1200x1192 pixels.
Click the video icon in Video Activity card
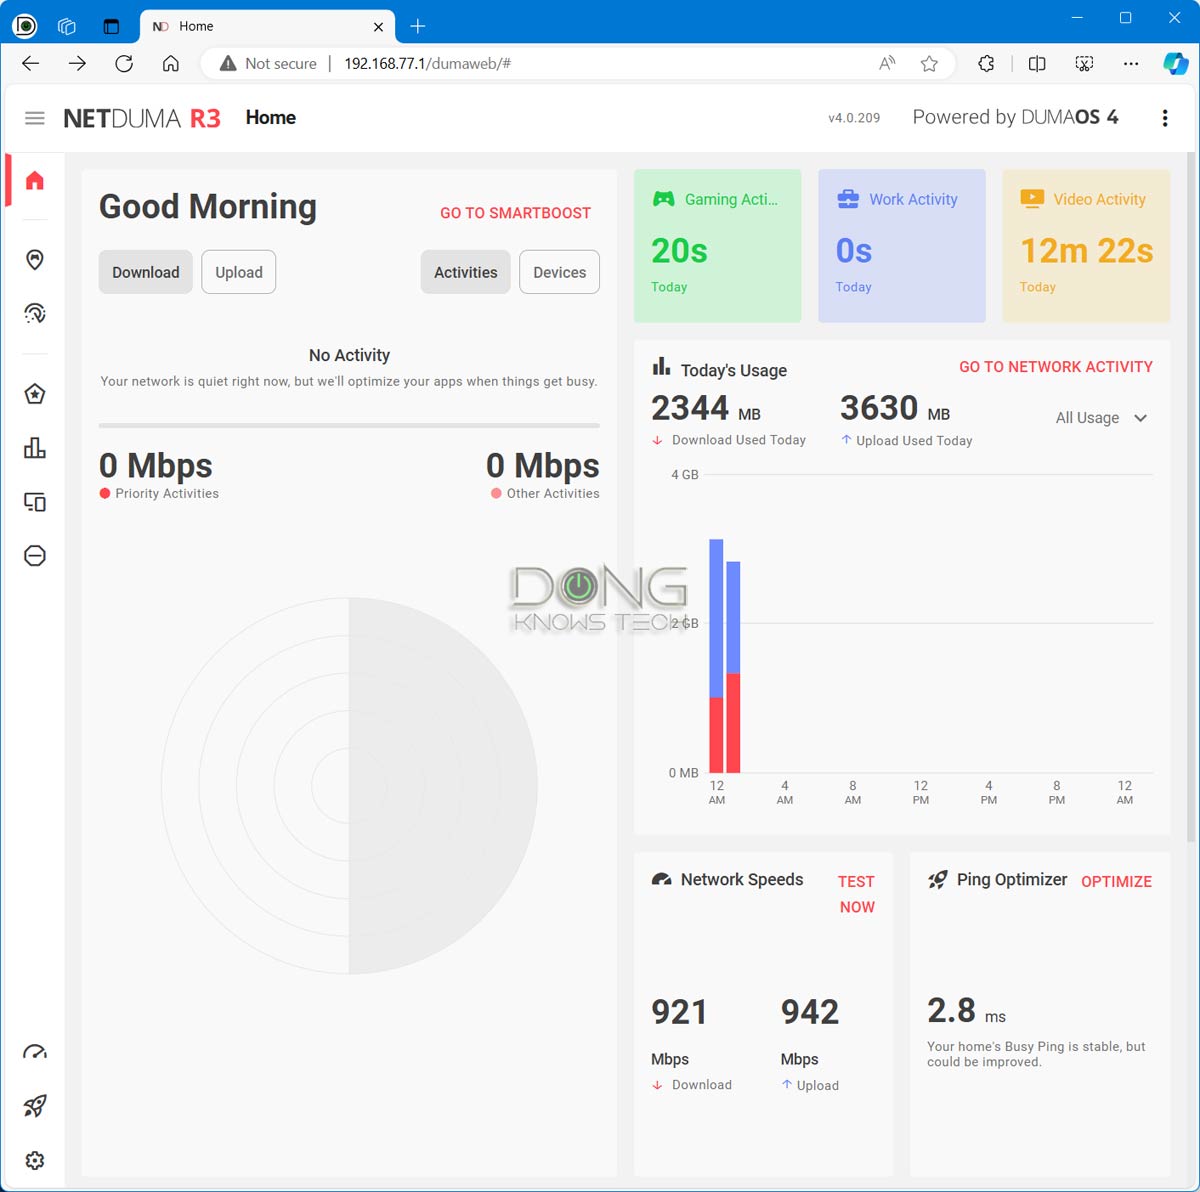pos(1032,199)
